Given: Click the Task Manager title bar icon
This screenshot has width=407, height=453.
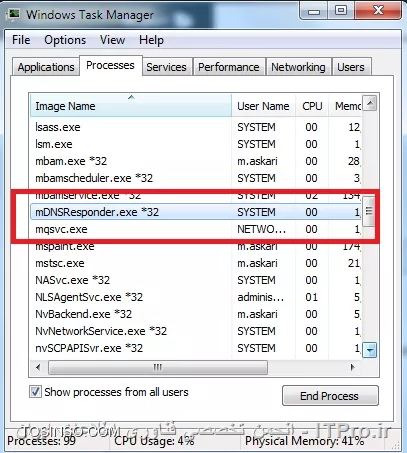Looking at the screenshot, I should point(14,14).
